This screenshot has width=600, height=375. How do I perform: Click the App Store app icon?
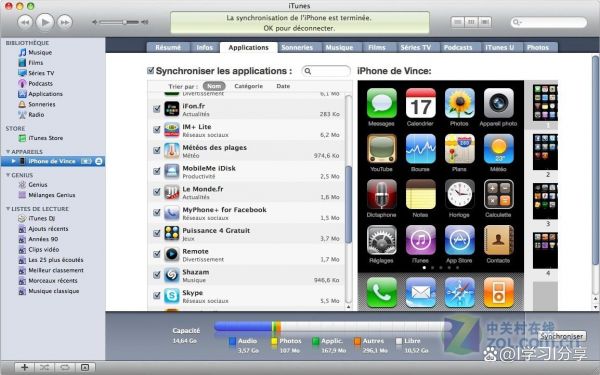(x=460, y=240)
